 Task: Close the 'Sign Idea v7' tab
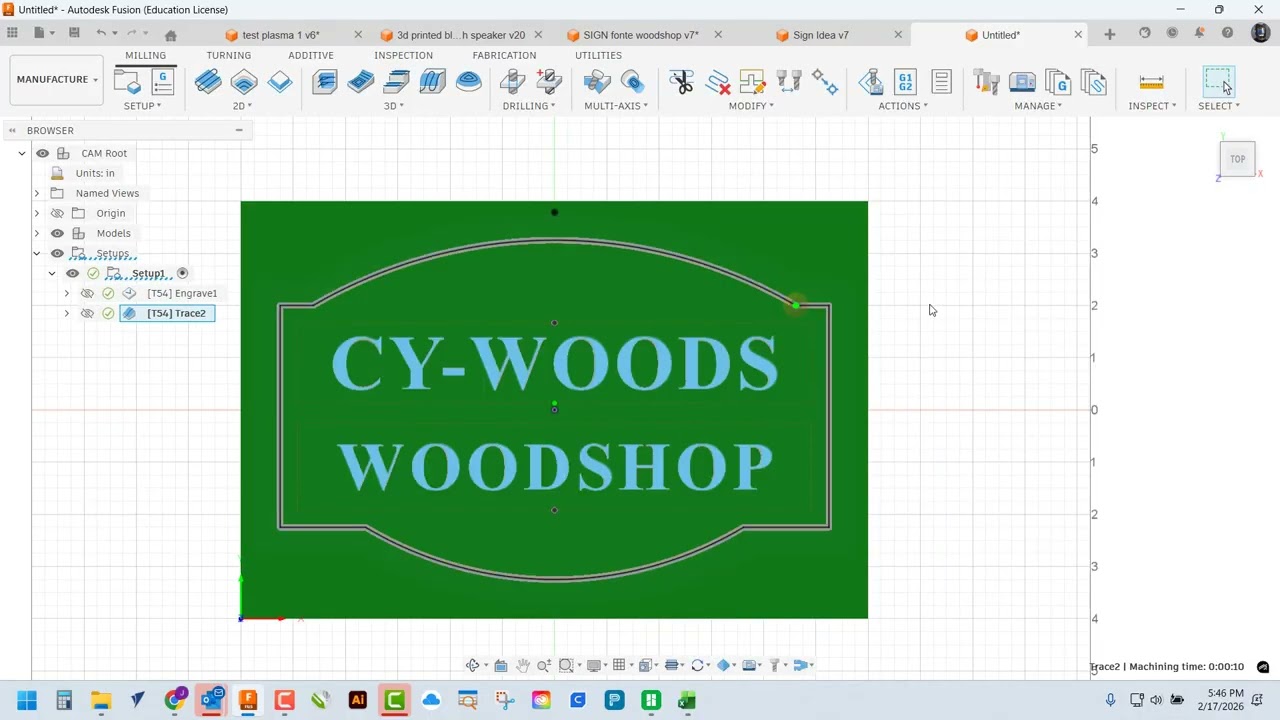898,35
